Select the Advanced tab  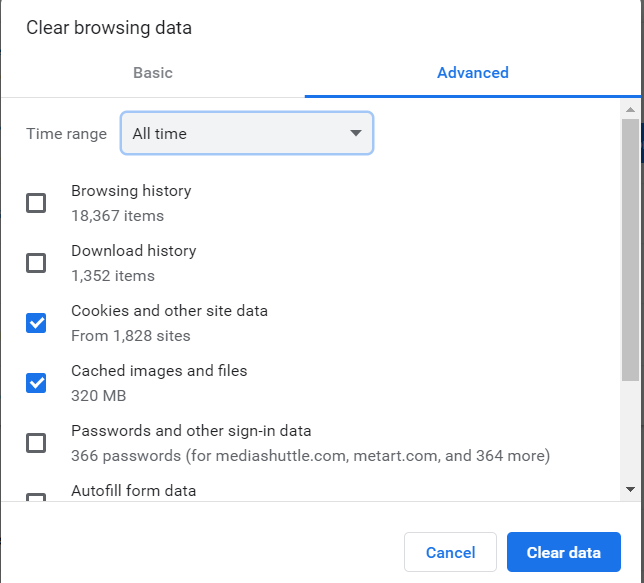pyautogui.click(x=472, y=73)
